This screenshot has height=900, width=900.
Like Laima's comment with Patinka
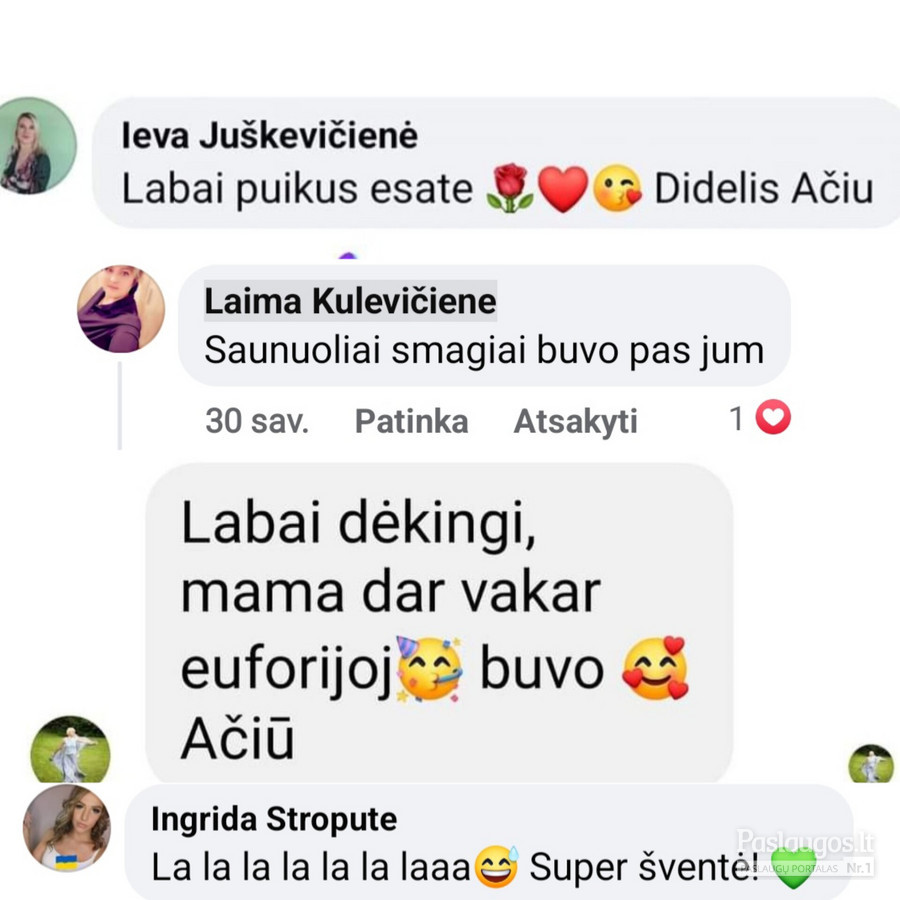[x=412, y=421]
